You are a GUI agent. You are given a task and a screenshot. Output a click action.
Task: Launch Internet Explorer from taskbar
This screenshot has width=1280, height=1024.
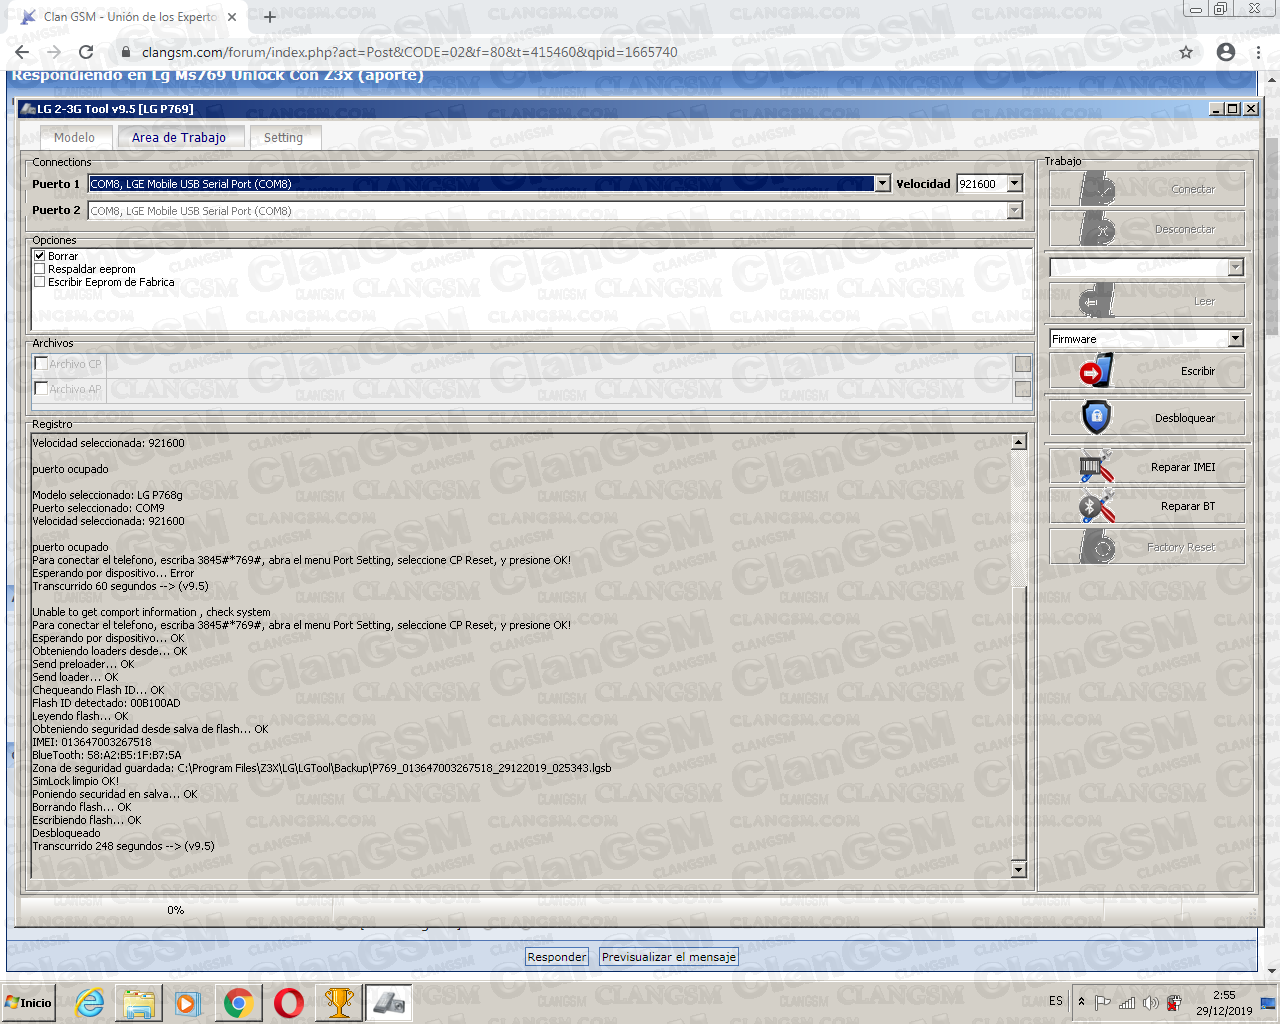tap(90, 1003)
